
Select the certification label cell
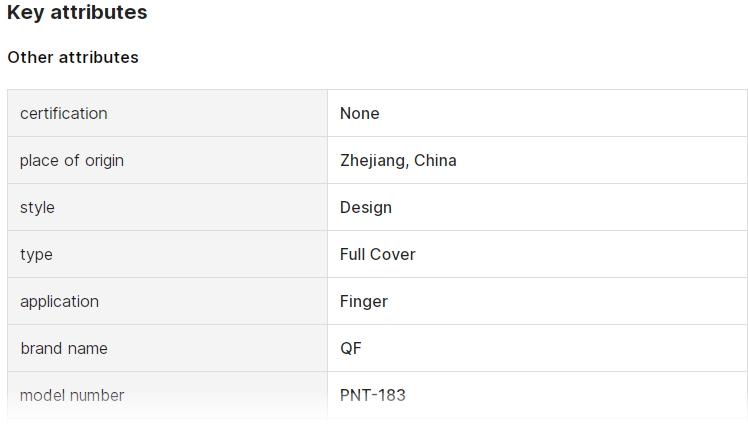[x=167, y=114]
